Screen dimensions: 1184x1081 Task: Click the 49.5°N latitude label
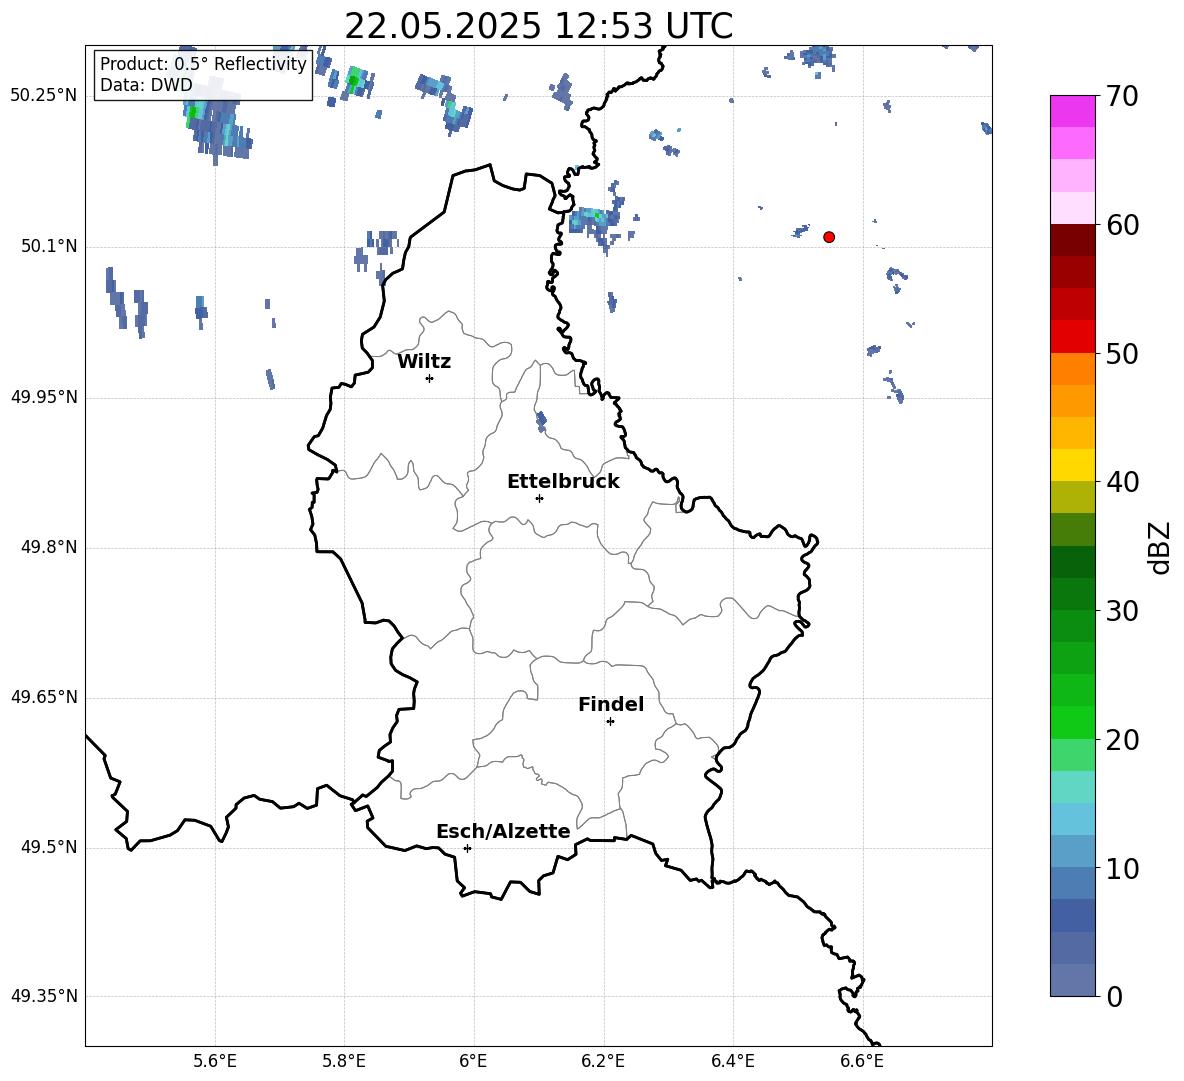49,847
